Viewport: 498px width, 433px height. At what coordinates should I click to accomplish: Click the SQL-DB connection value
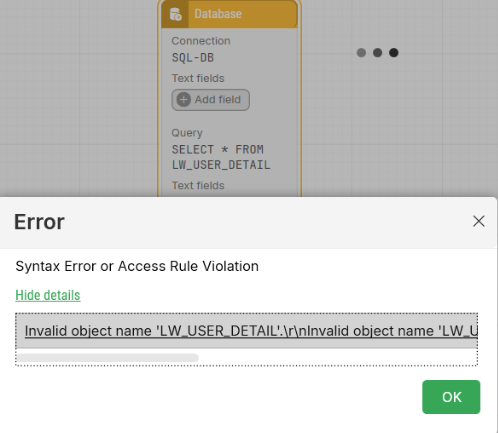click(x=193, y=58)
